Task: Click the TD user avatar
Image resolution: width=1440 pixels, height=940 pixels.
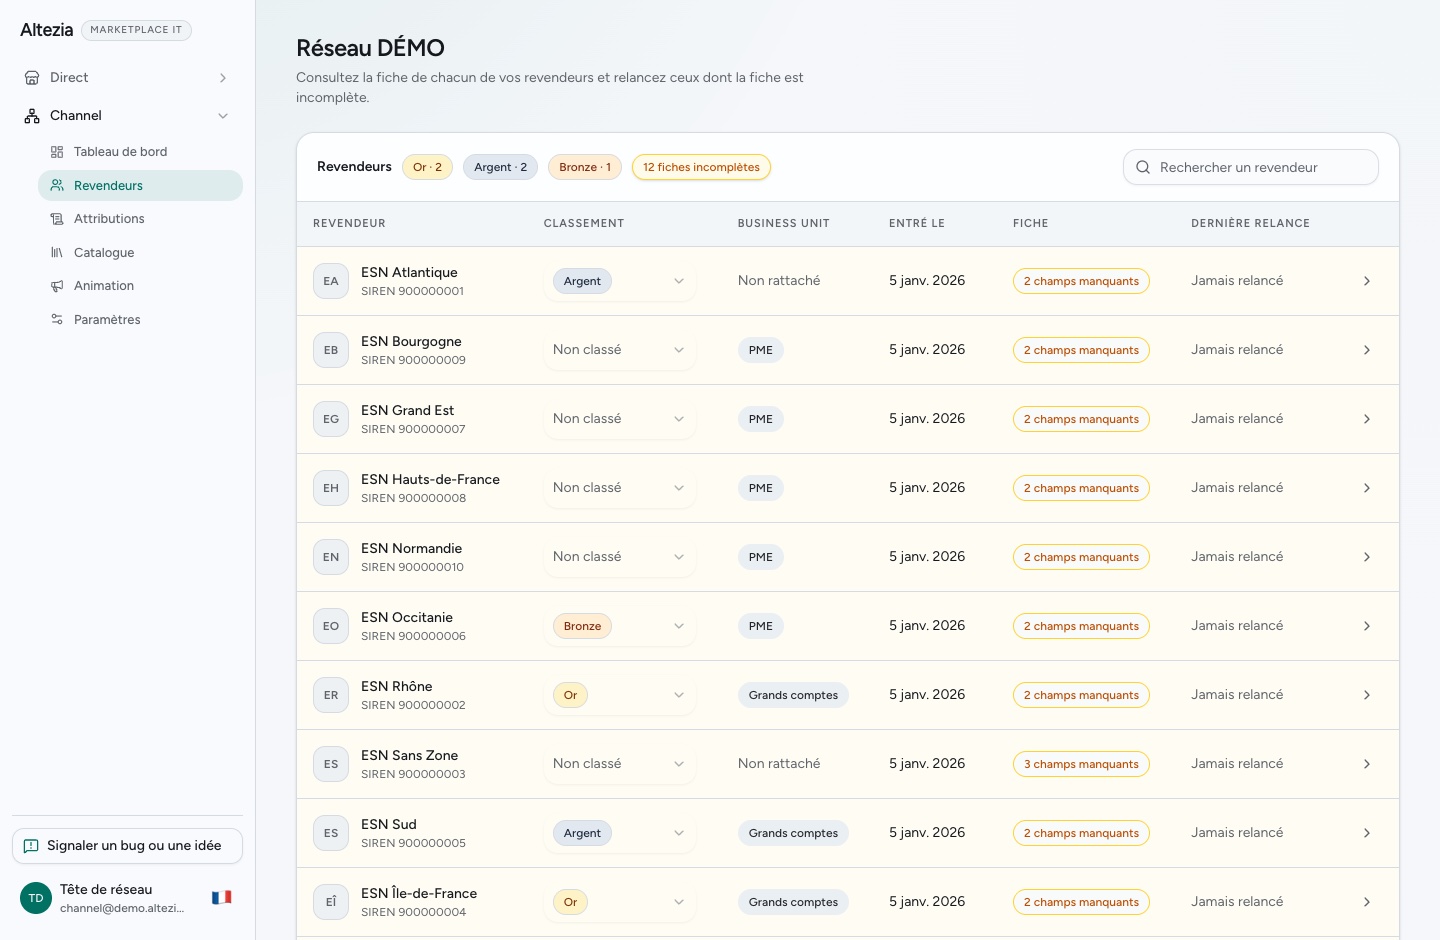Action: pyautogui.click(x=36, y=898)
